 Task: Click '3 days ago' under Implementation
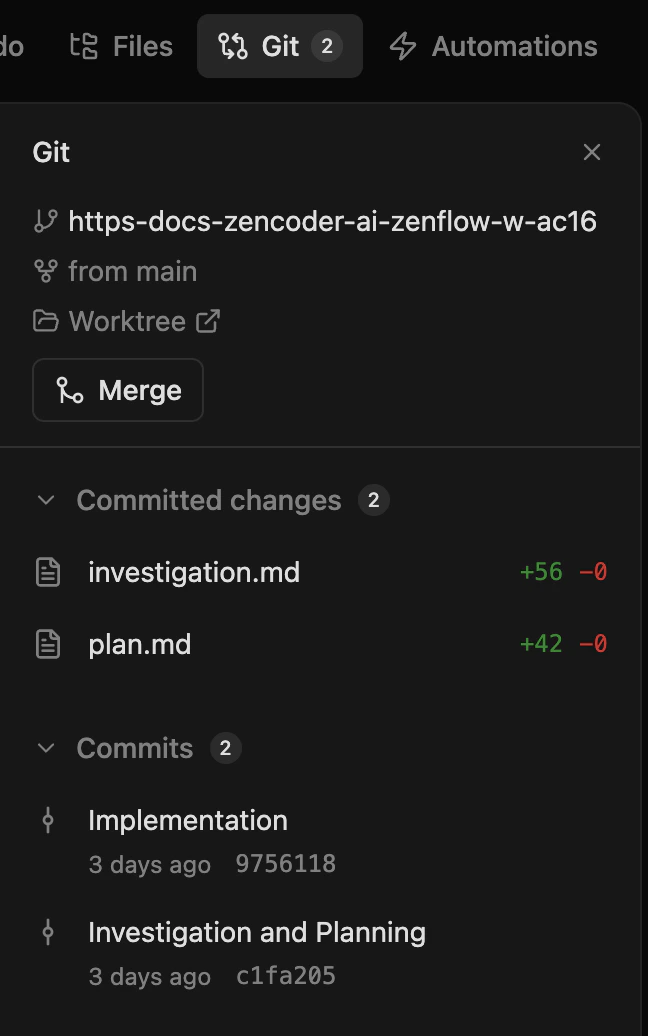150,865
